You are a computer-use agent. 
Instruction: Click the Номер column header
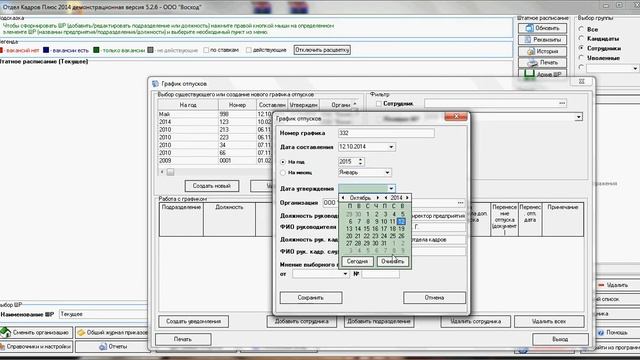[x=237, y=105]
